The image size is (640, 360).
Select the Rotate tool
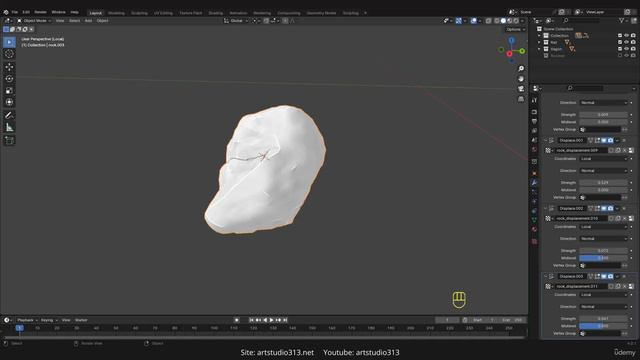pos(9,78)
